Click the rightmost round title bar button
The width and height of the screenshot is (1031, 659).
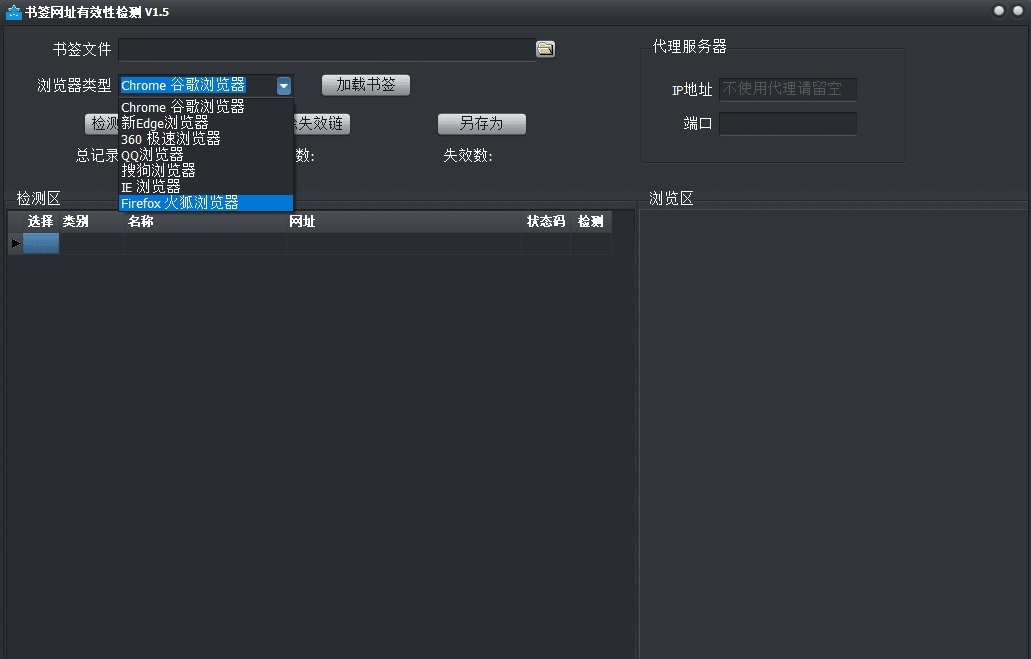pyautogui.click(x=1018, y=11)
